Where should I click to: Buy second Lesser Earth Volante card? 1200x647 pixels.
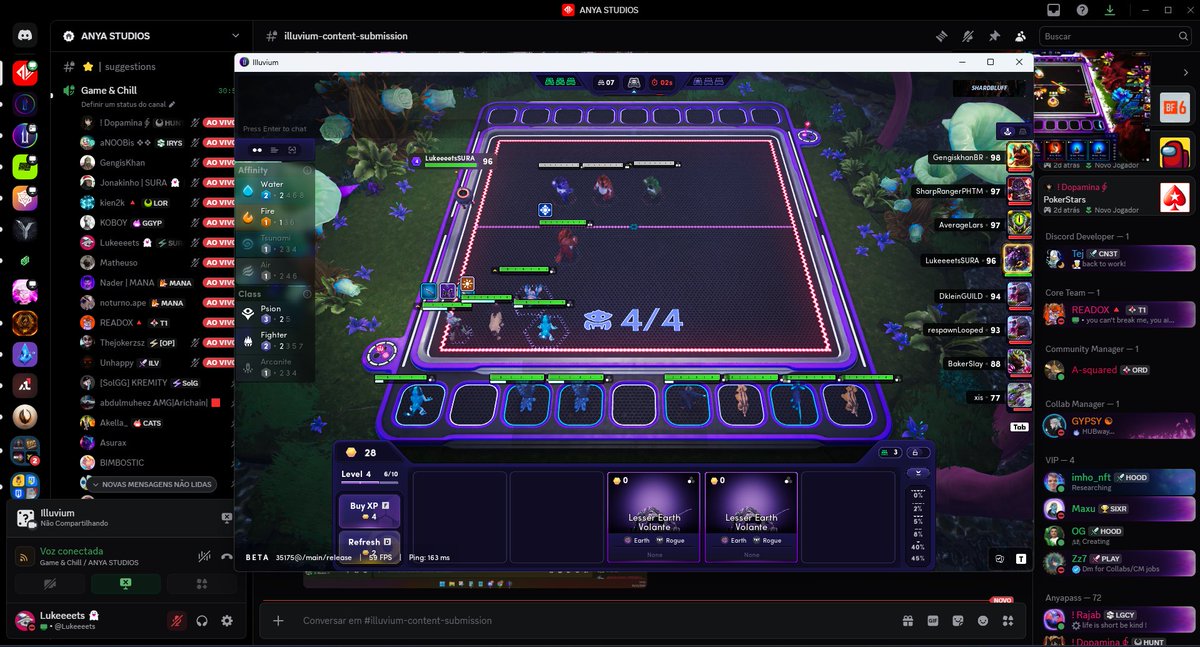[x=751, y=516]
